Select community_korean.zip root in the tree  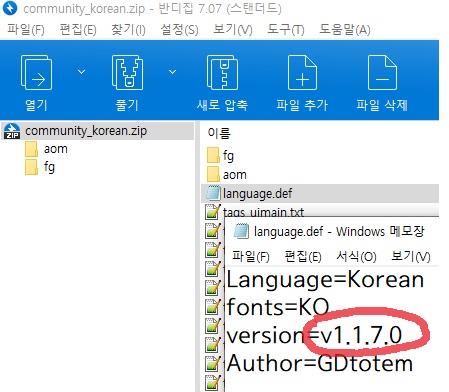[x=98, y=131]
